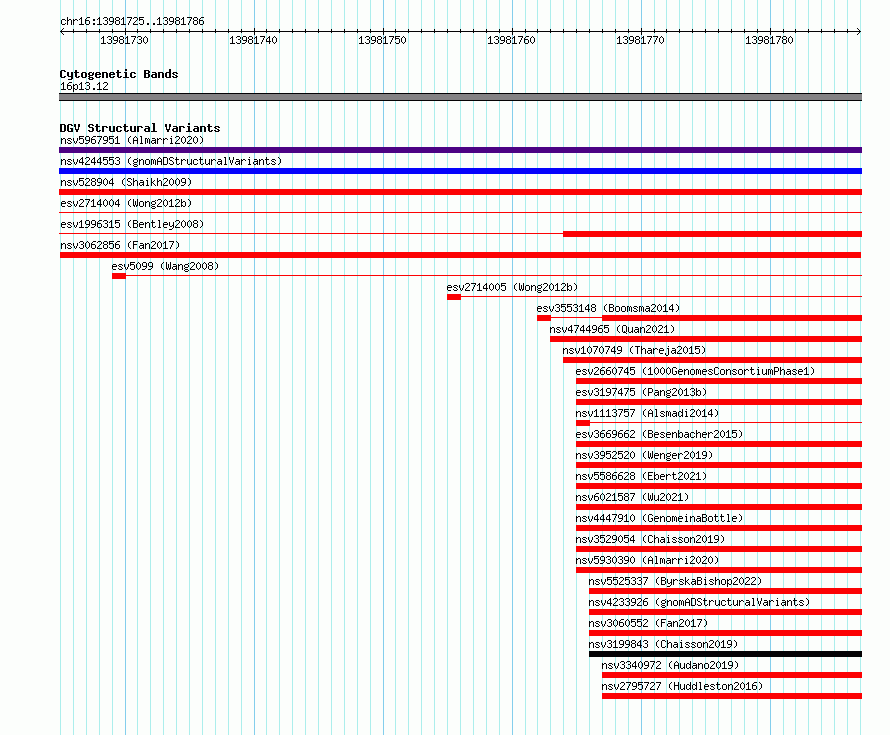
Task: Open the nsv4244553 (gnomADStructuralVariants) label
Action: pyautogui.click(x=171, y=161)
